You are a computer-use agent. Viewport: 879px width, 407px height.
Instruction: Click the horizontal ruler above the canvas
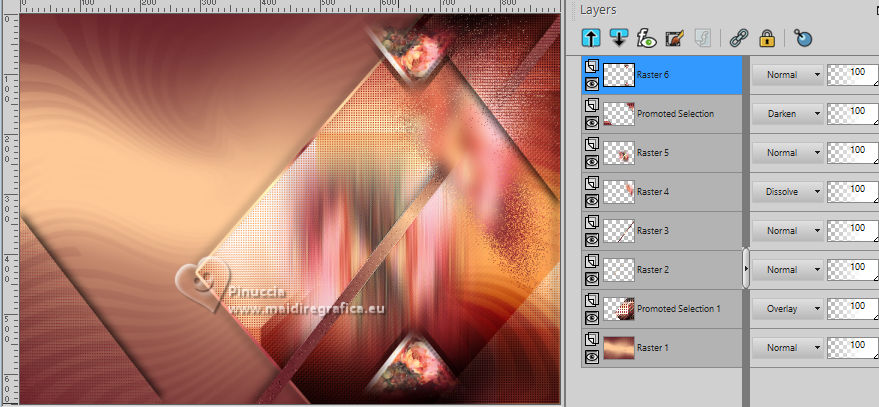tap(290, 6)
